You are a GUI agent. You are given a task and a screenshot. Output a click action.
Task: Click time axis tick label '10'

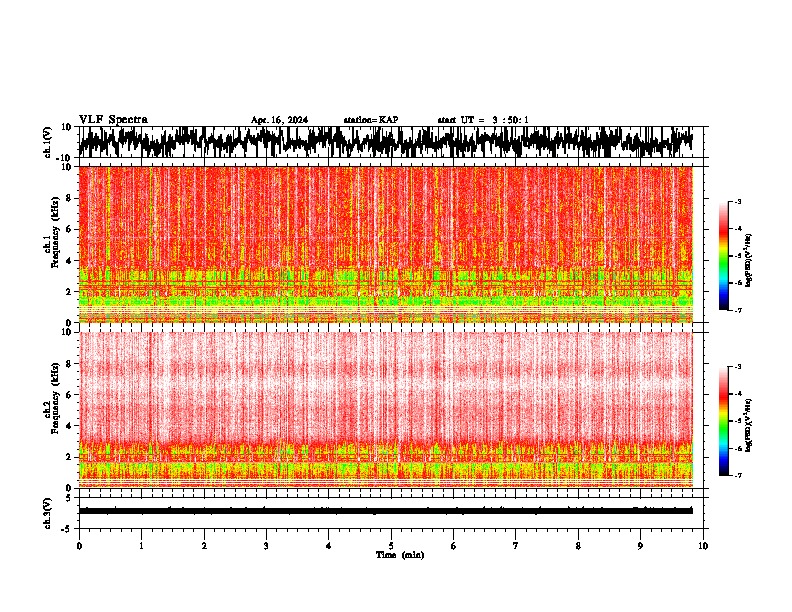click(703, 546)
